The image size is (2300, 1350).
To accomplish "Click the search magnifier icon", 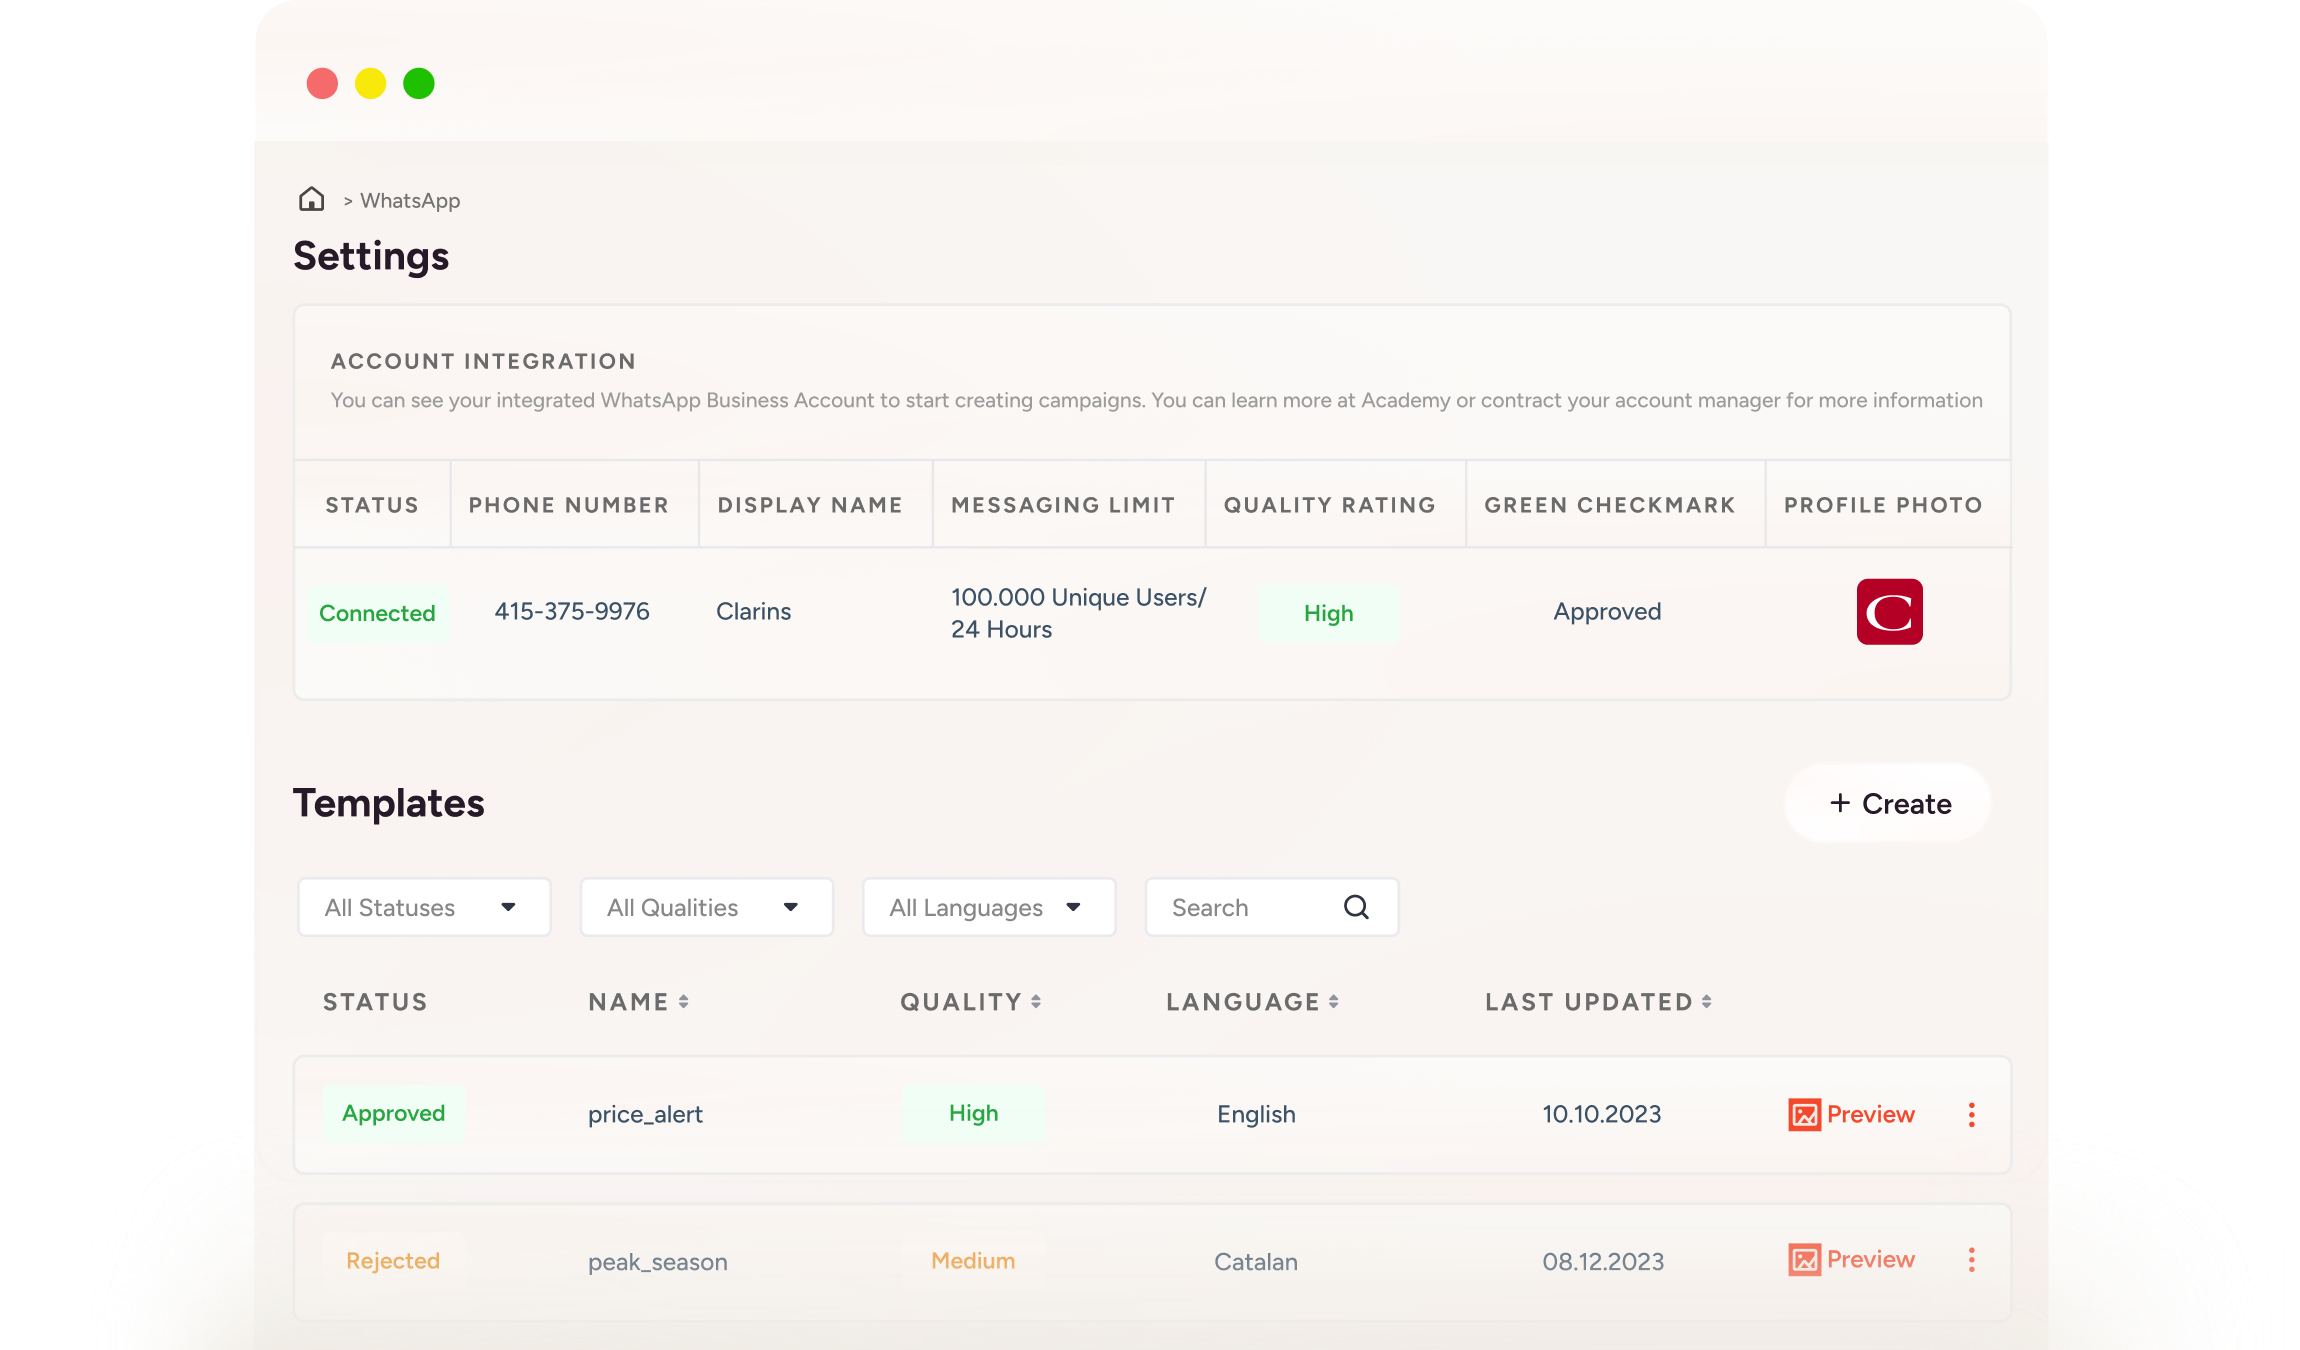I will click(1356, 907).
